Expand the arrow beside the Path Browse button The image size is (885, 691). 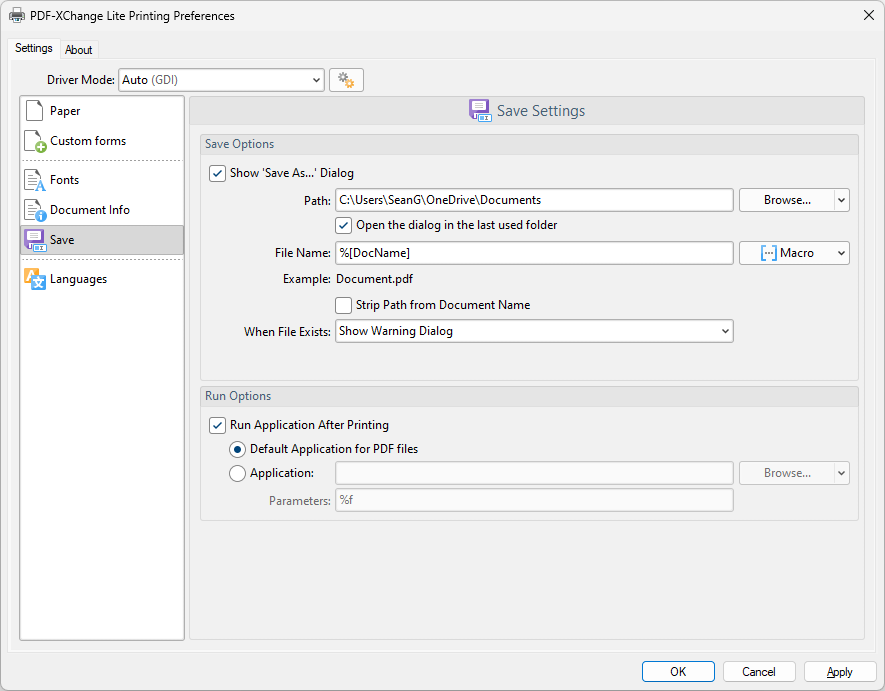tap(841, 200)
